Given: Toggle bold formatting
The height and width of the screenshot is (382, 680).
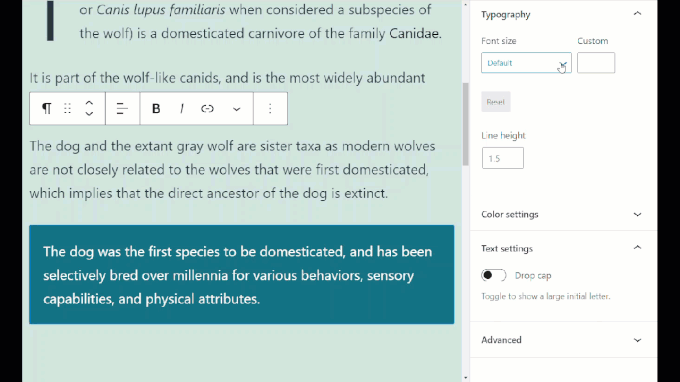Looking at the screenshot, I should (156, 108).
